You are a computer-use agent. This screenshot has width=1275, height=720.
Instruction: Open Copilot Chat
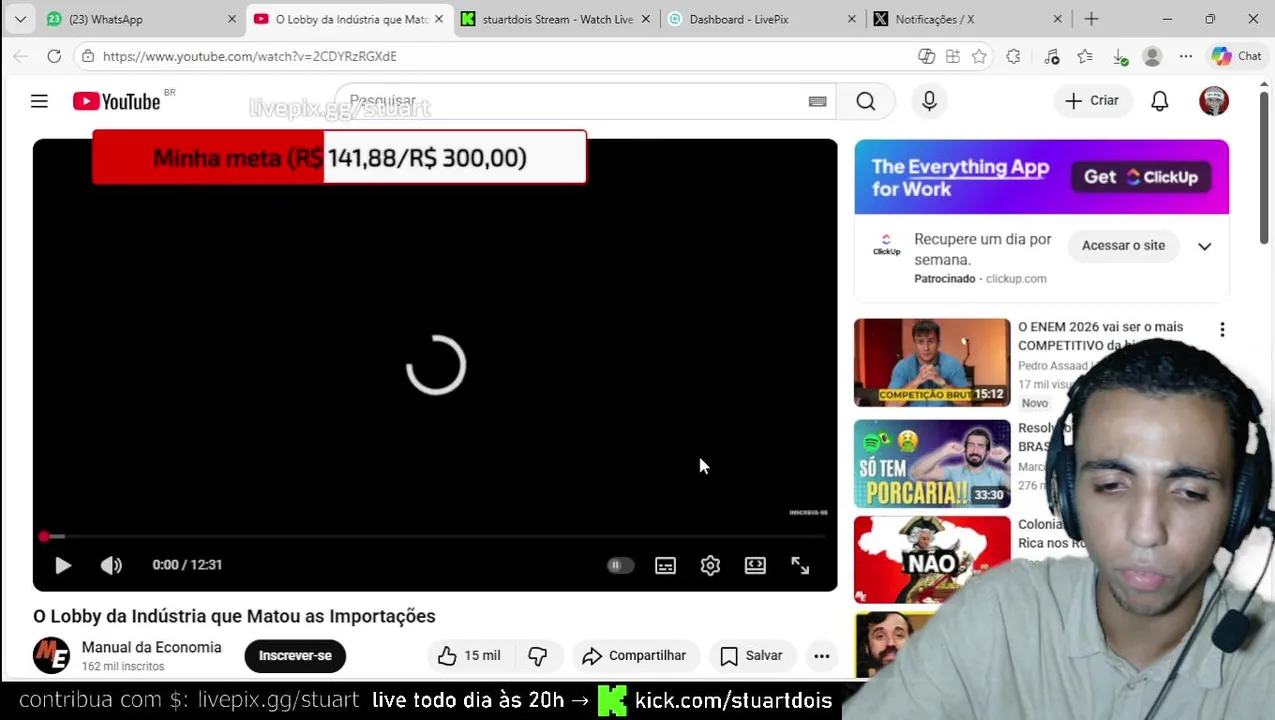click(1237, 56)
